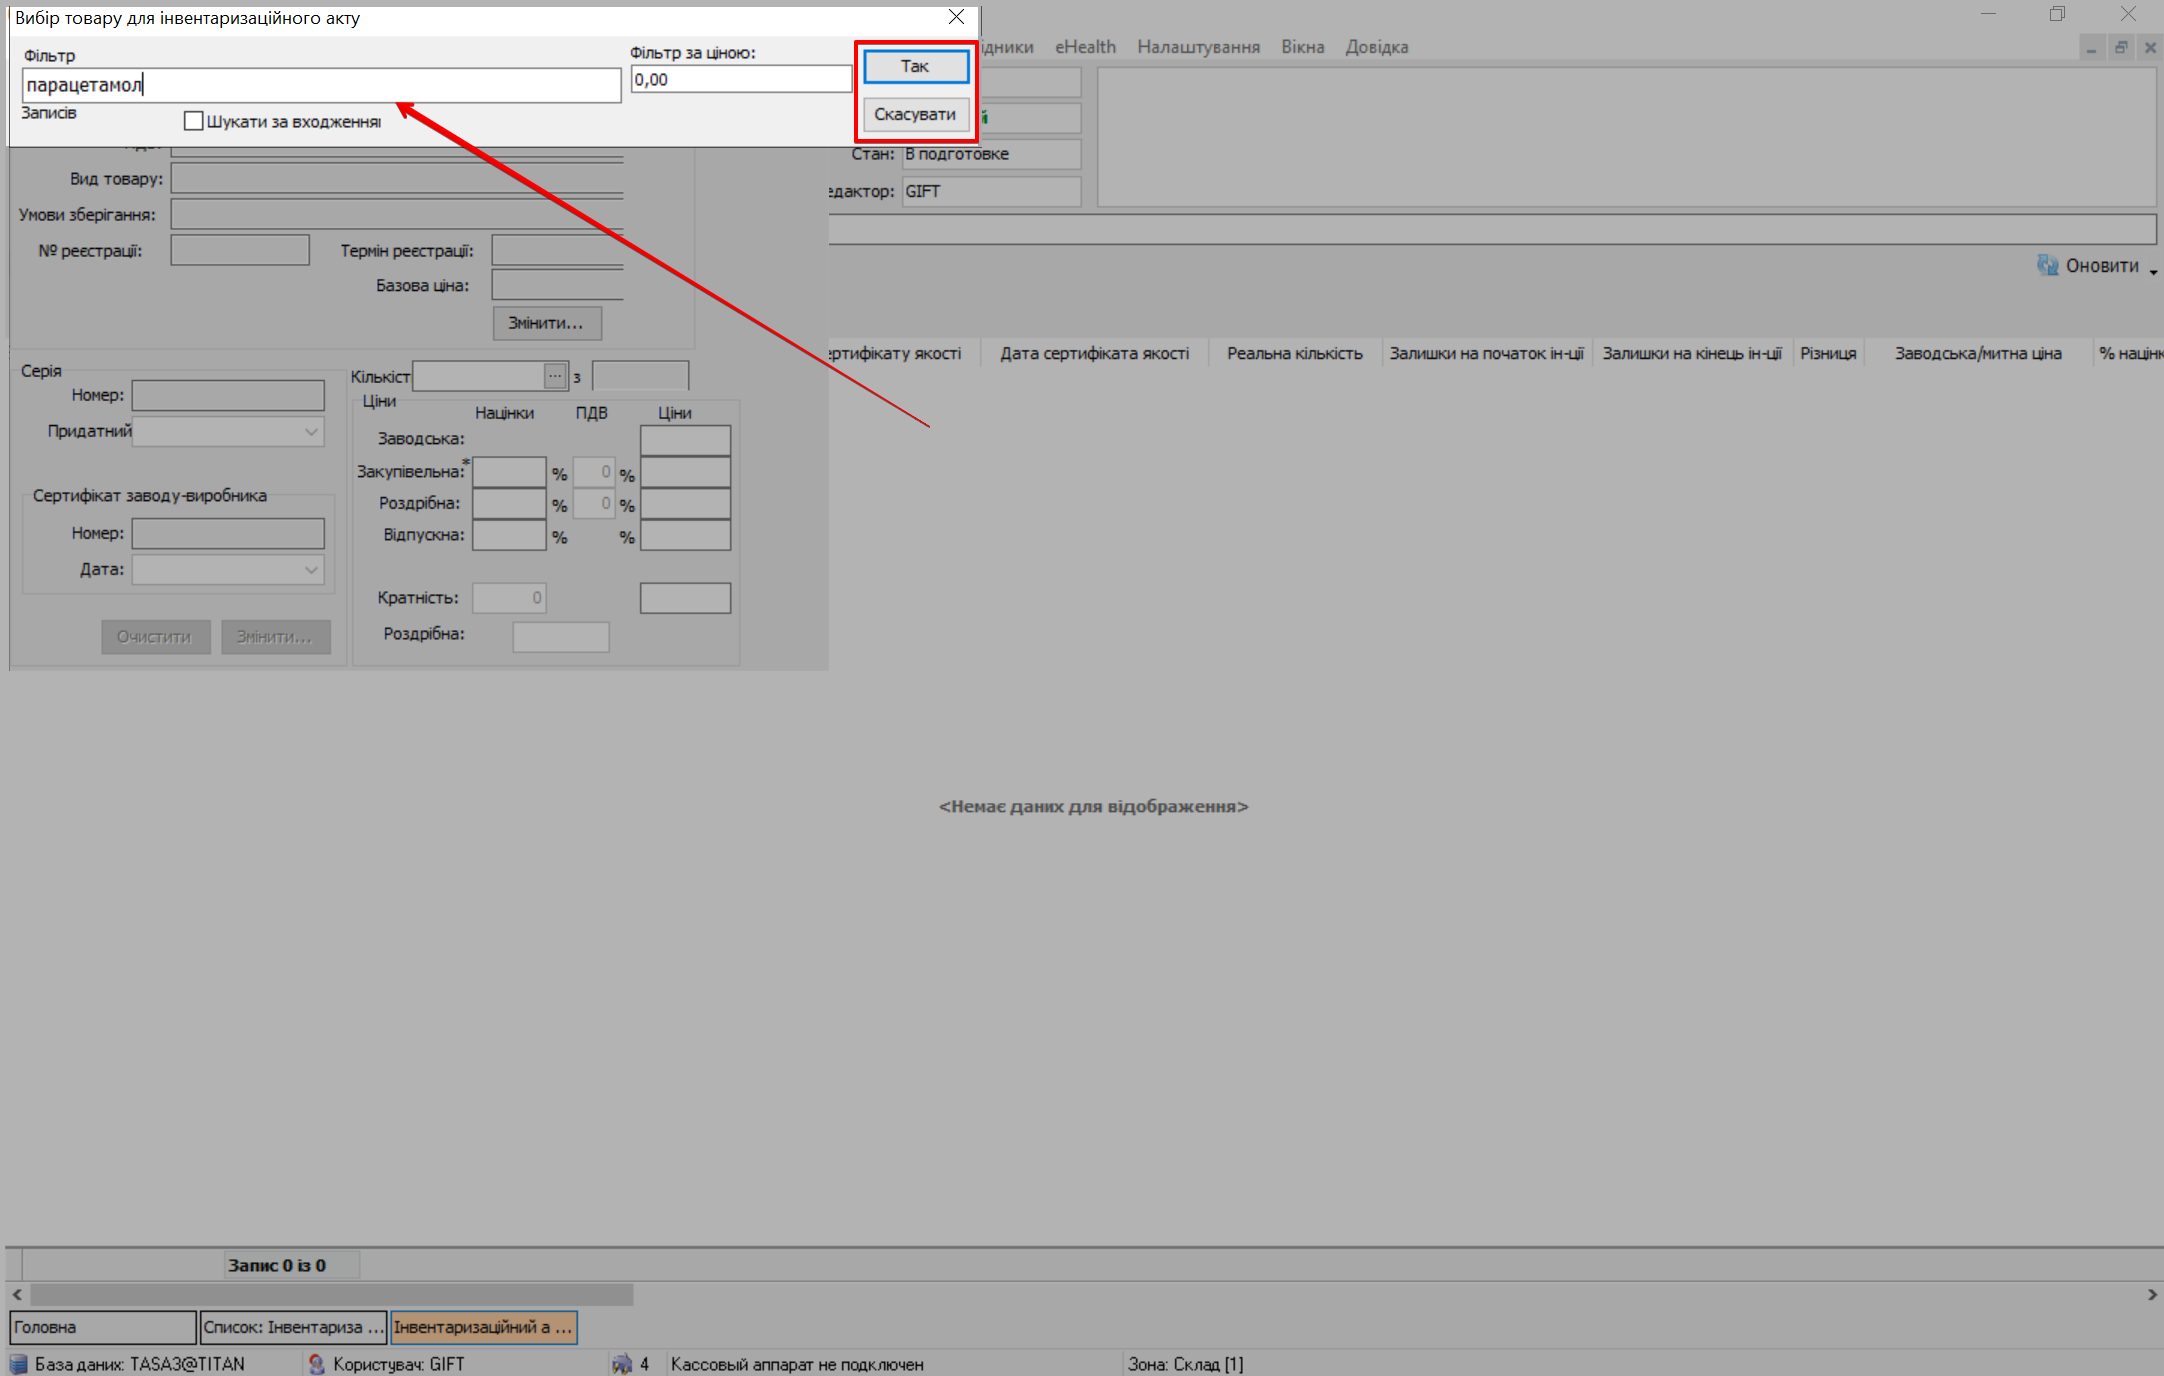Click the database icon in status bar
Screen dimensions: 2164x1376
(19, 1364)
